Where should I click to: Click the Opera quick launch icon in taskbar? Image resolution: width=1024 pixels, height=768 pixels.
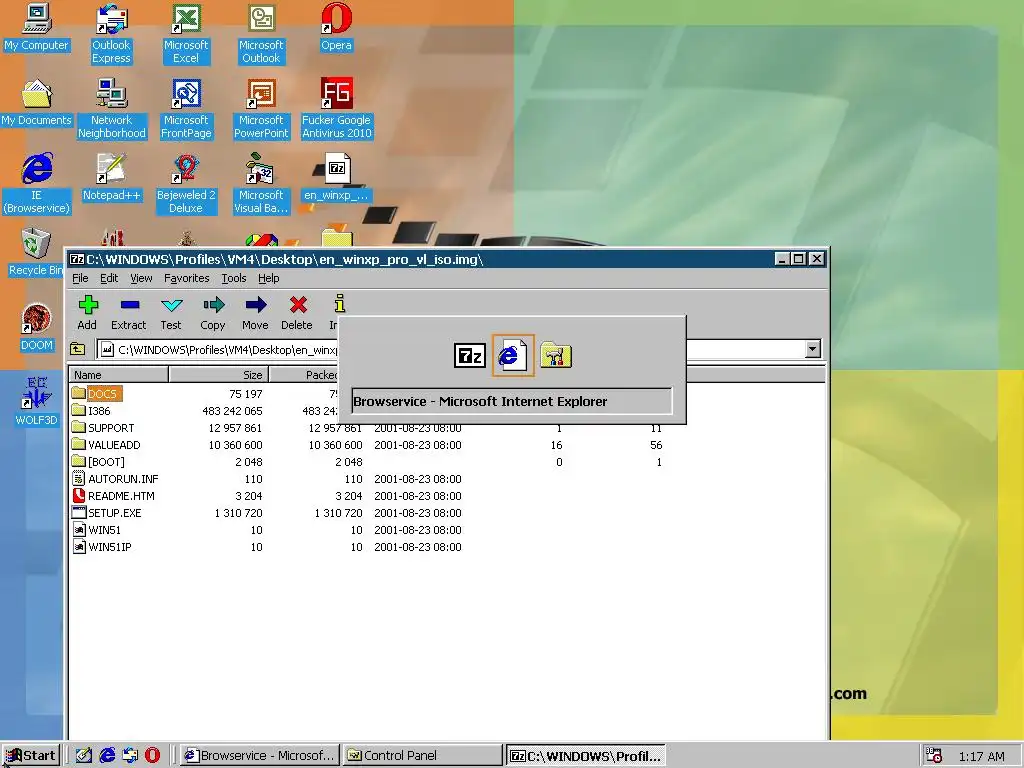click(x=152, y=755)
